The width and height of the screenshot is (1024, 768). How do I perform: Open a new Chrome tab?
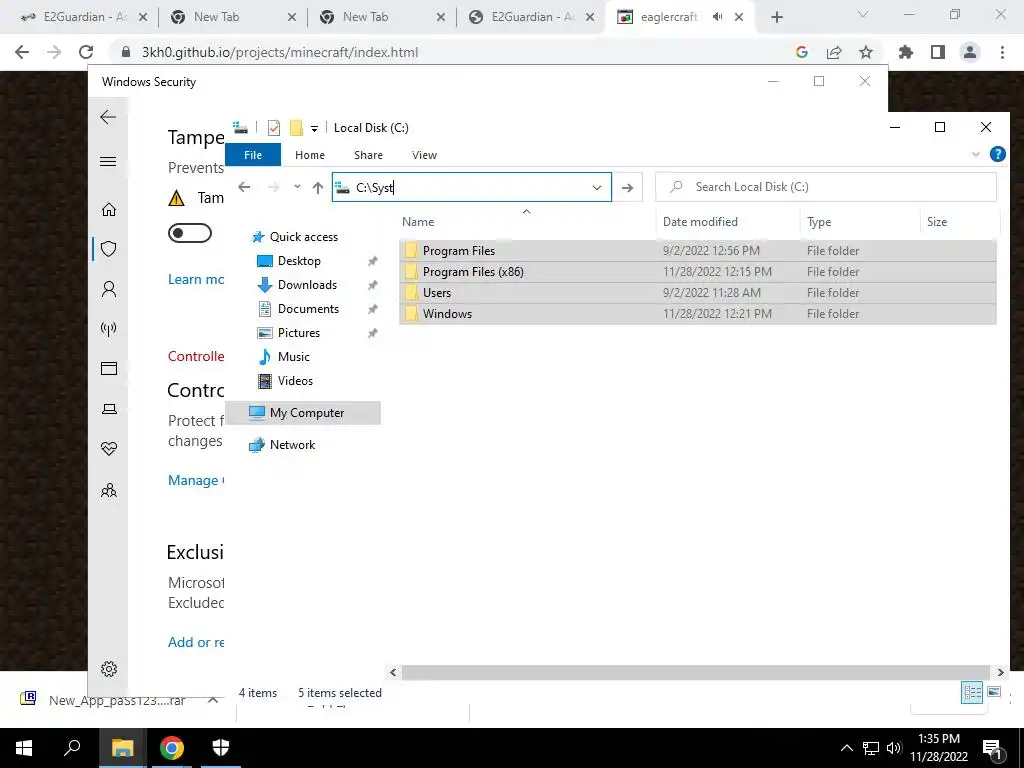(x=776, y=17)
